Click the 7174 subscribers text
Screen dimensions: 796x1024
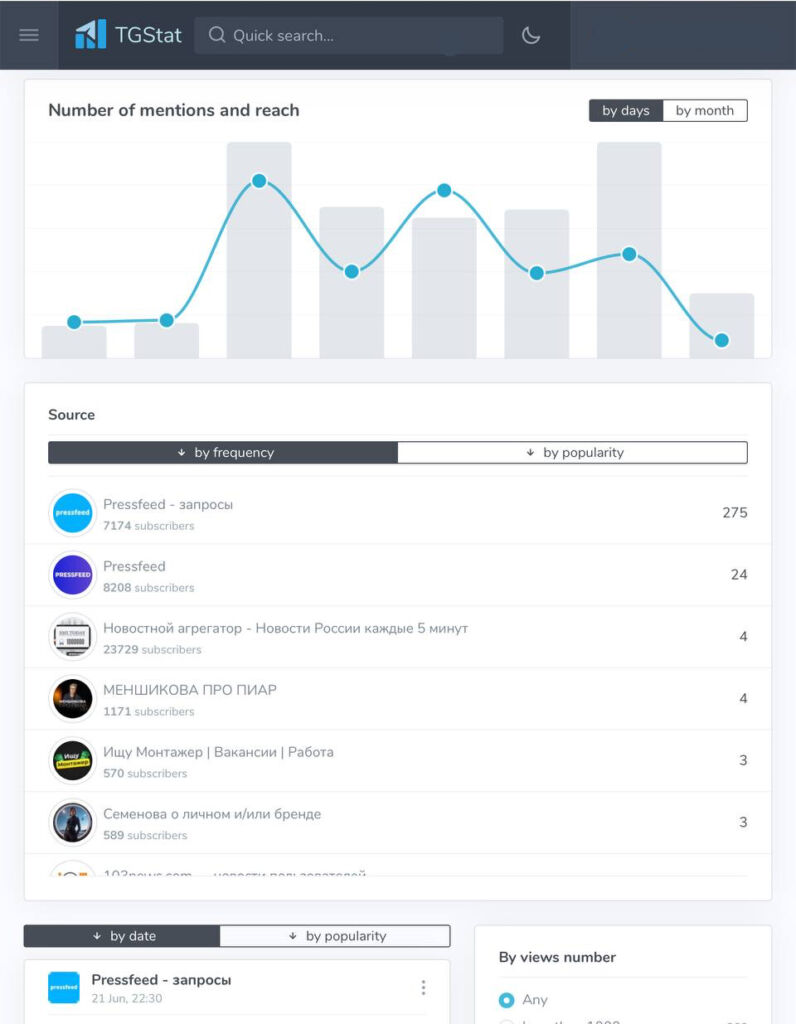click(x=149, y=526)
